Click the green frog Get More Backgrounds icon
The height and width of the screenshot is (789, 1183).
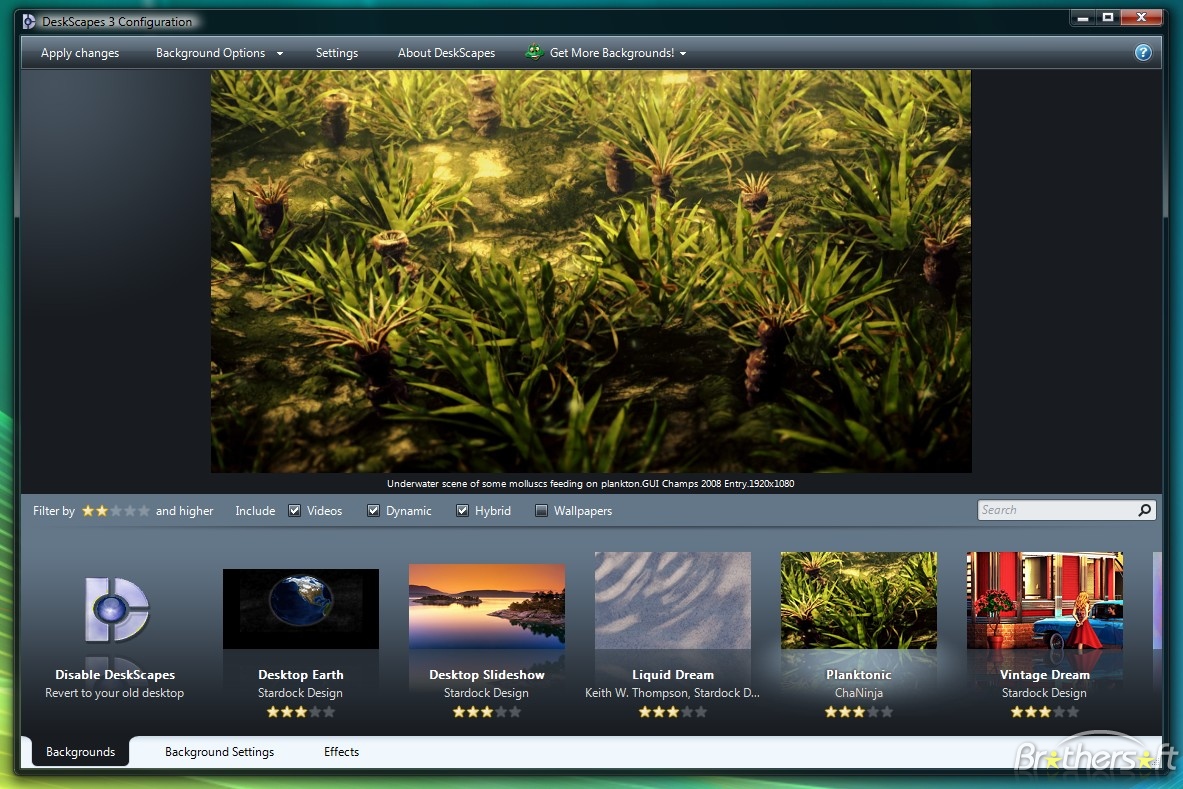tap(534, 52)
